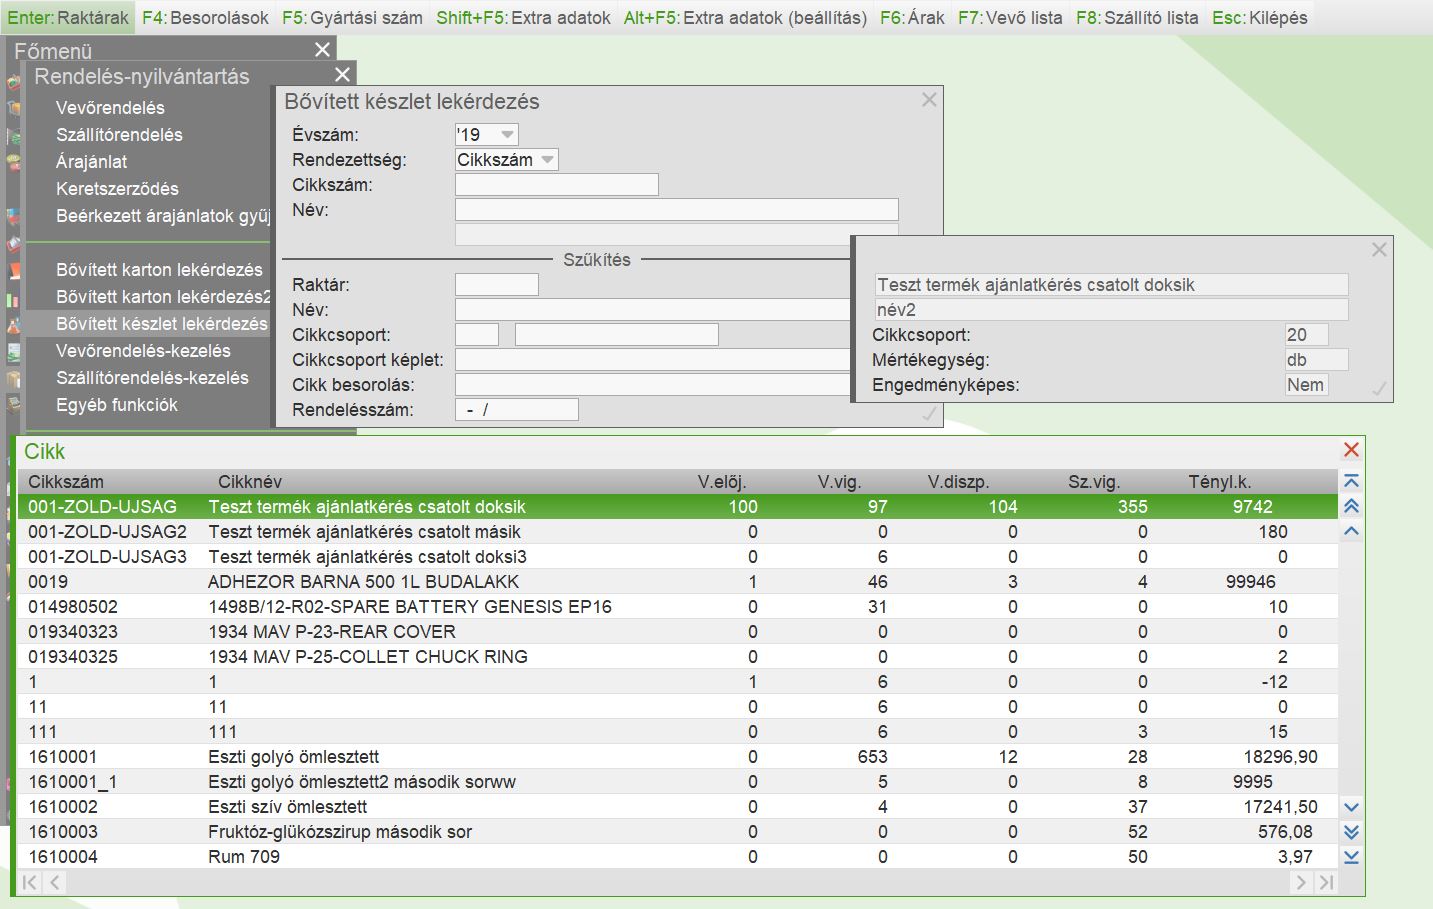
Task: Move down one row in Cikk list
Action: tap(1351, 807)
